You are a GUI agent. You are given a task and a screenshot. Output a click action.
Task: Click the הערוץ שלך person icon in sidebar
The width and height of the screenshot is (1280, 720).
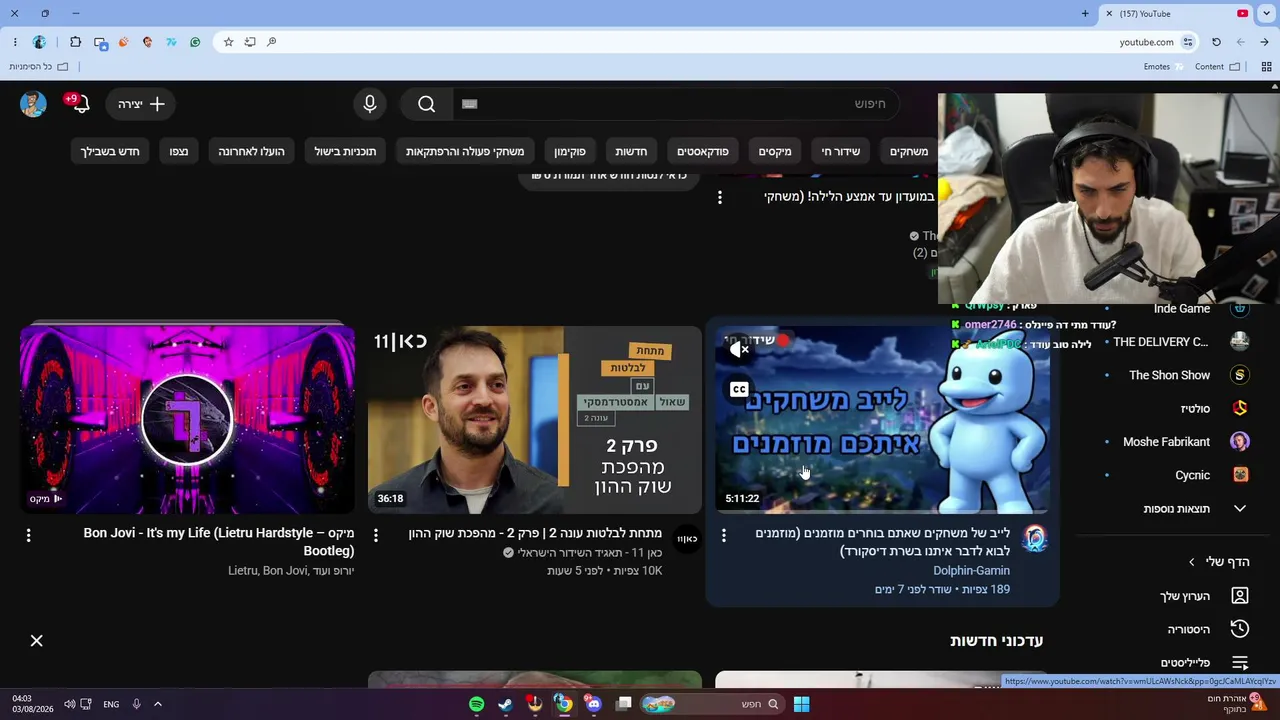click(x=1240, y=596)
